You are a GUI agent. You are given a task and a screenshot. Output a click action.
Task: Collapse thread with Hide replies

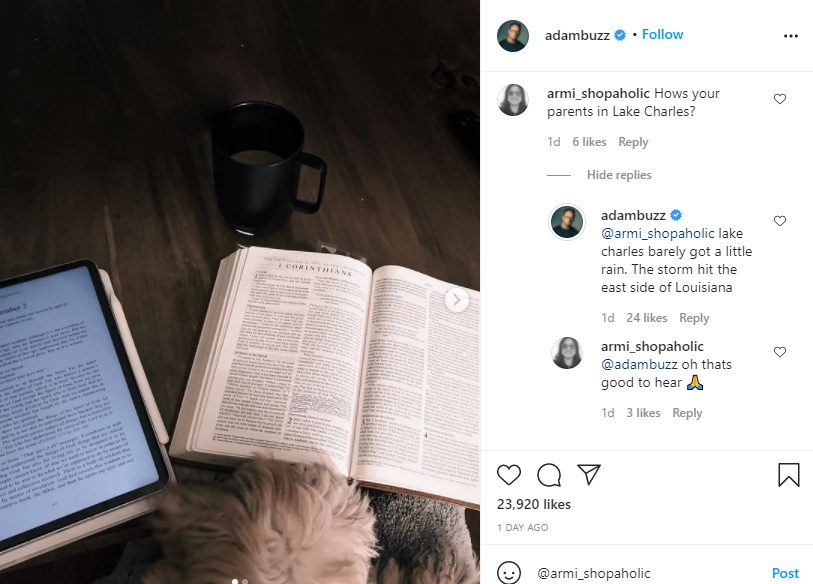(x=619, y=175)
